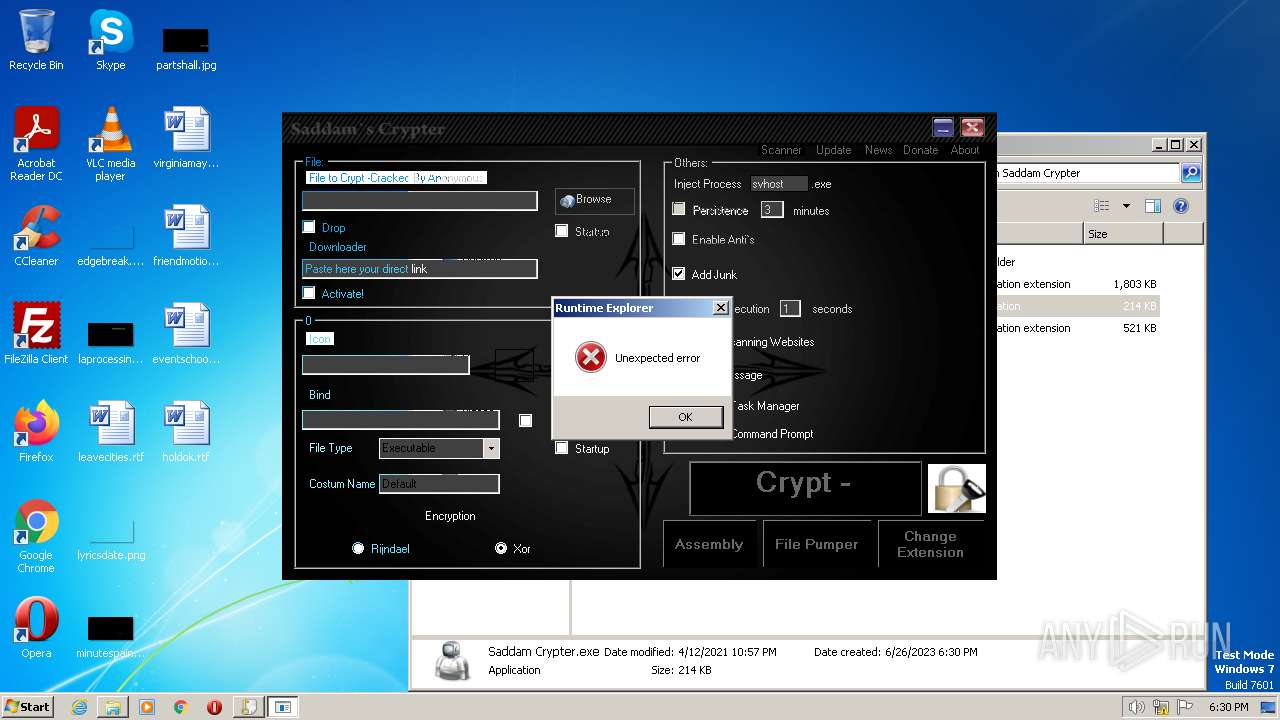Click the Change Extension button
The image size is (1280, 720).
point(931,544)
